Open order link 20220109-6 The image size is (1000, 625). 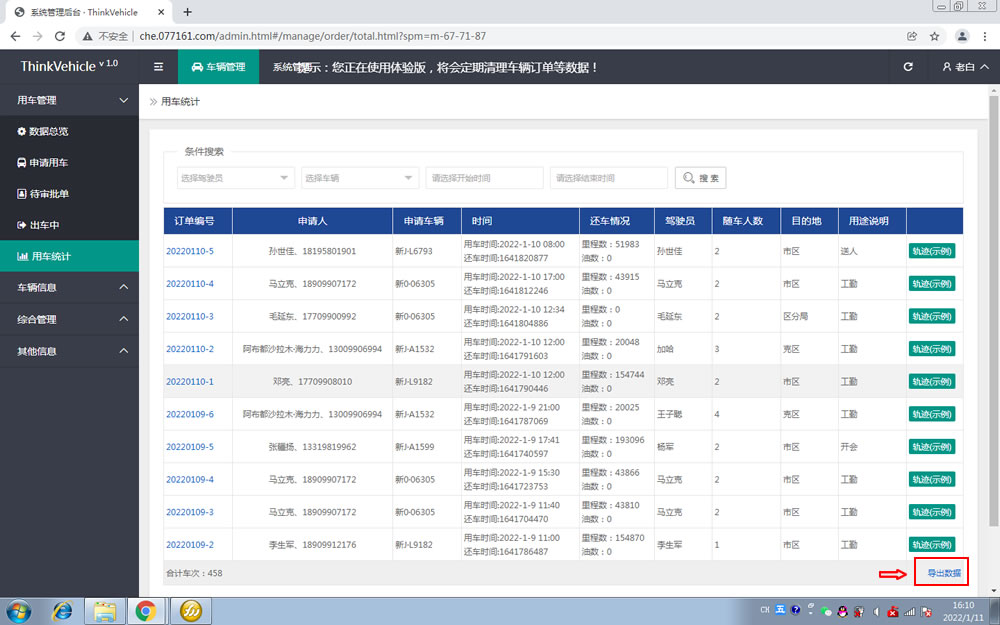pyautogui.click(x=190, y=414)
